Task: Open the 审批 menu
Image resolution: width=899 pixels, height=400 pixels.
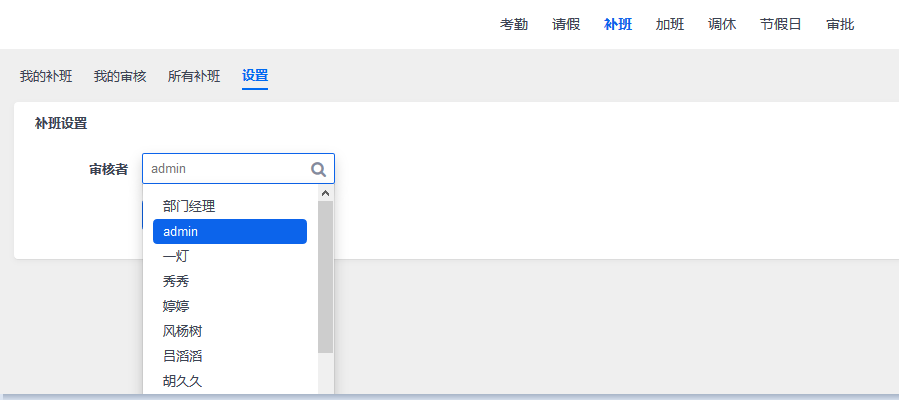Action: point(840,25)
